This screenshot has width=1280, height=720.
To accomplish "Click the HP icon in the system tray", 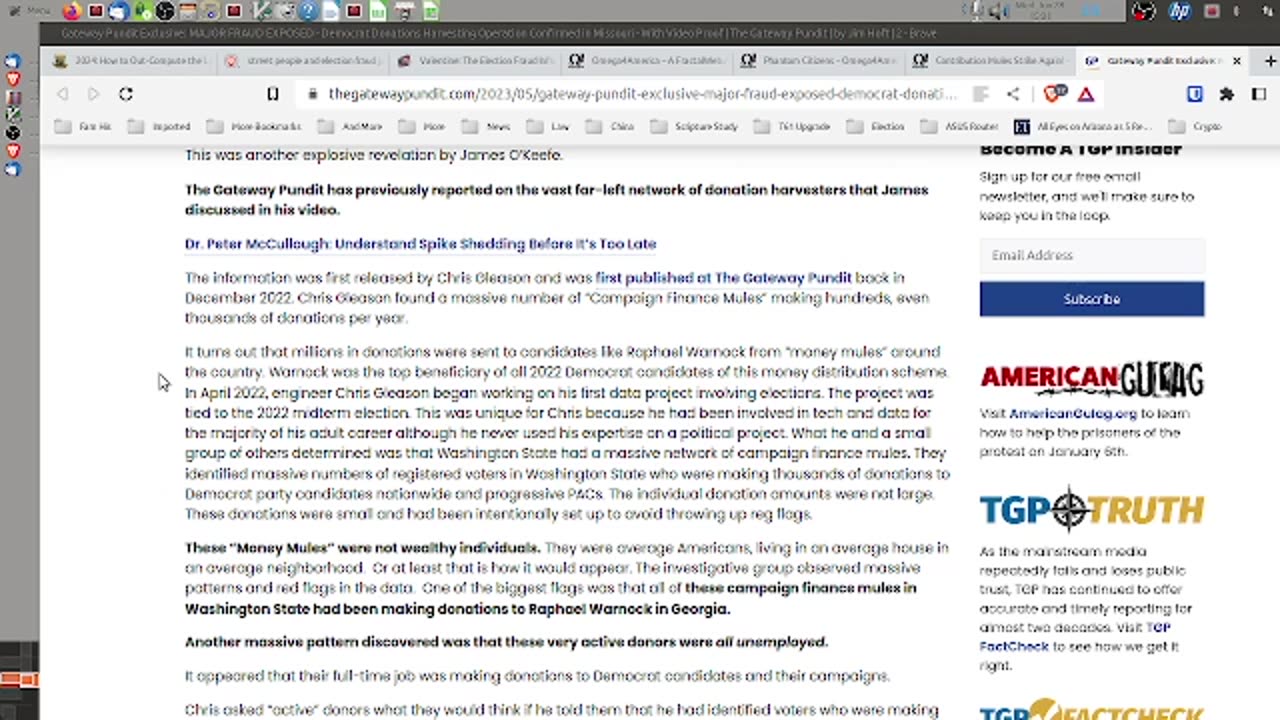I will point(1179,12).
